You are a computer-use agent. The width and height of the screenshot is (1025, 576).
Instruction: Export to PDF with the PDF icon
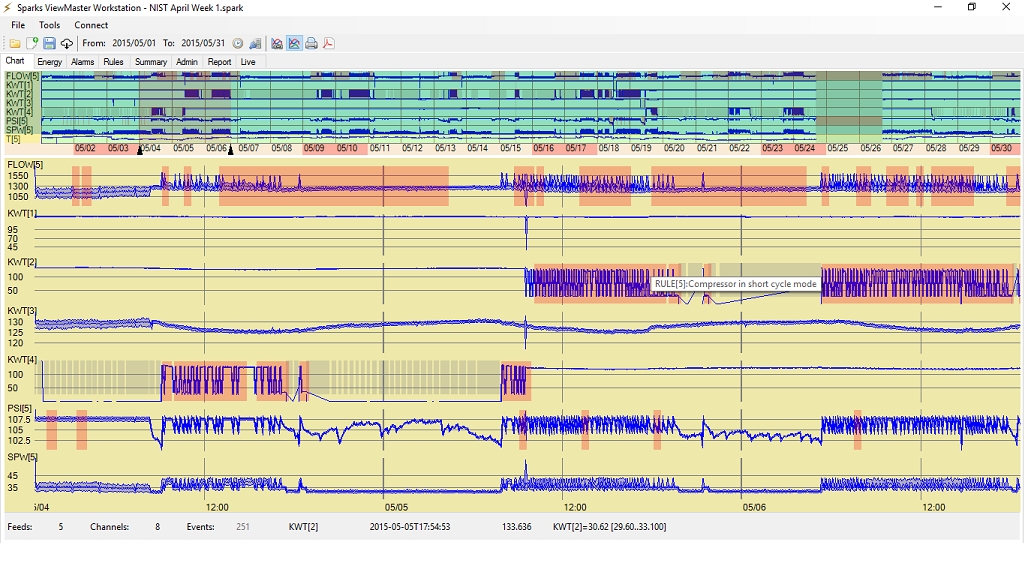point(329,43)
